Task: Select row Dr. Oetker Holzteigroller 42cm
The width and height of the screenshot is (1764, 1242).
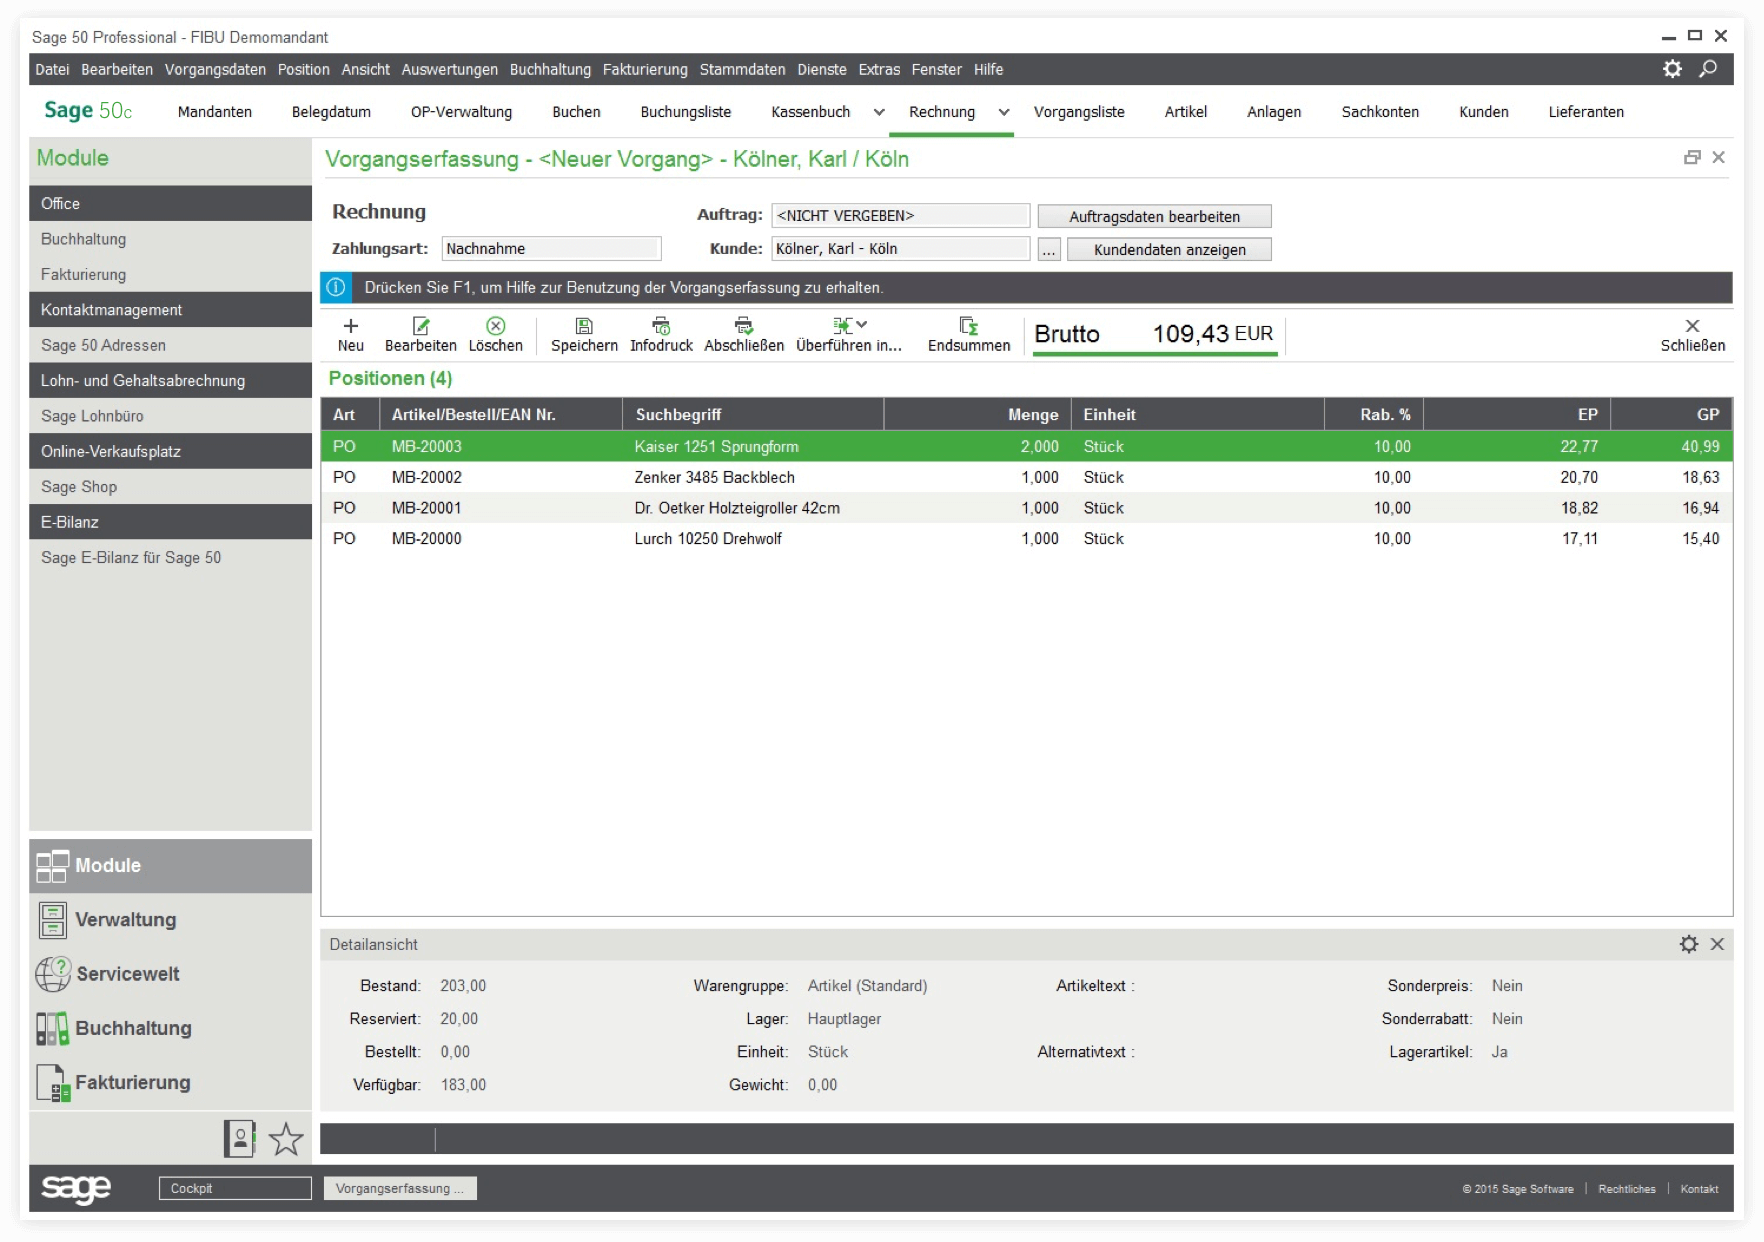Action: point(1026,508)
